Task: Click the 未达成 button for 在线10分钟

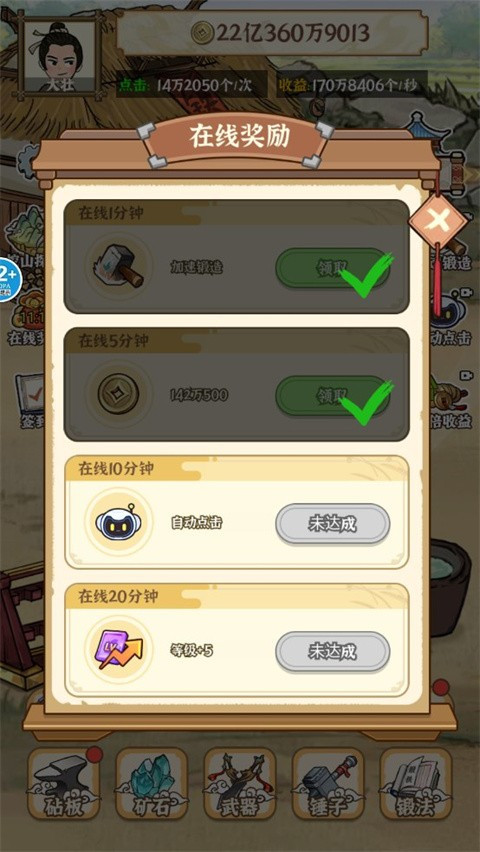Action: point(332,524)
